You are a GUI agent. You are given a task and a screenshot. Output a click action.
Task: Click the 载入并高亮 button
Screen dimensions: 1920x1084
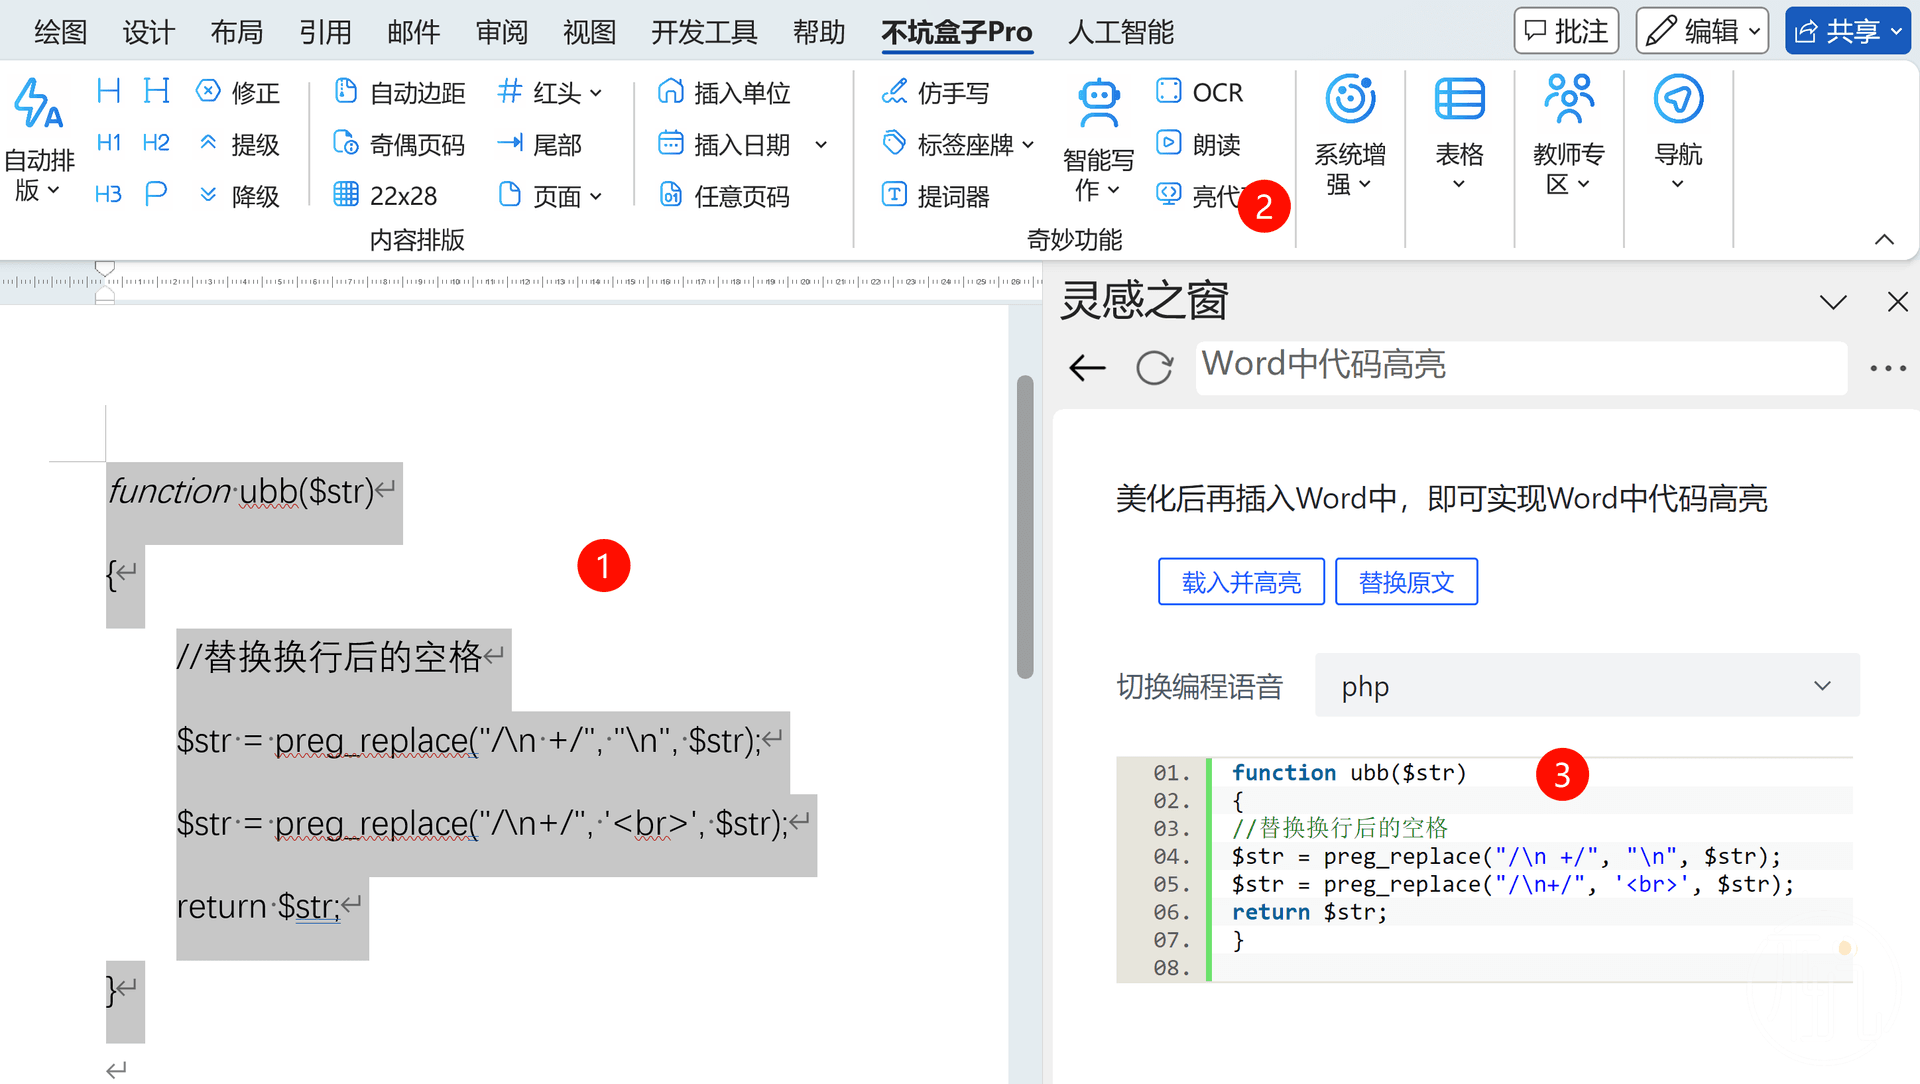(1241, 582)
